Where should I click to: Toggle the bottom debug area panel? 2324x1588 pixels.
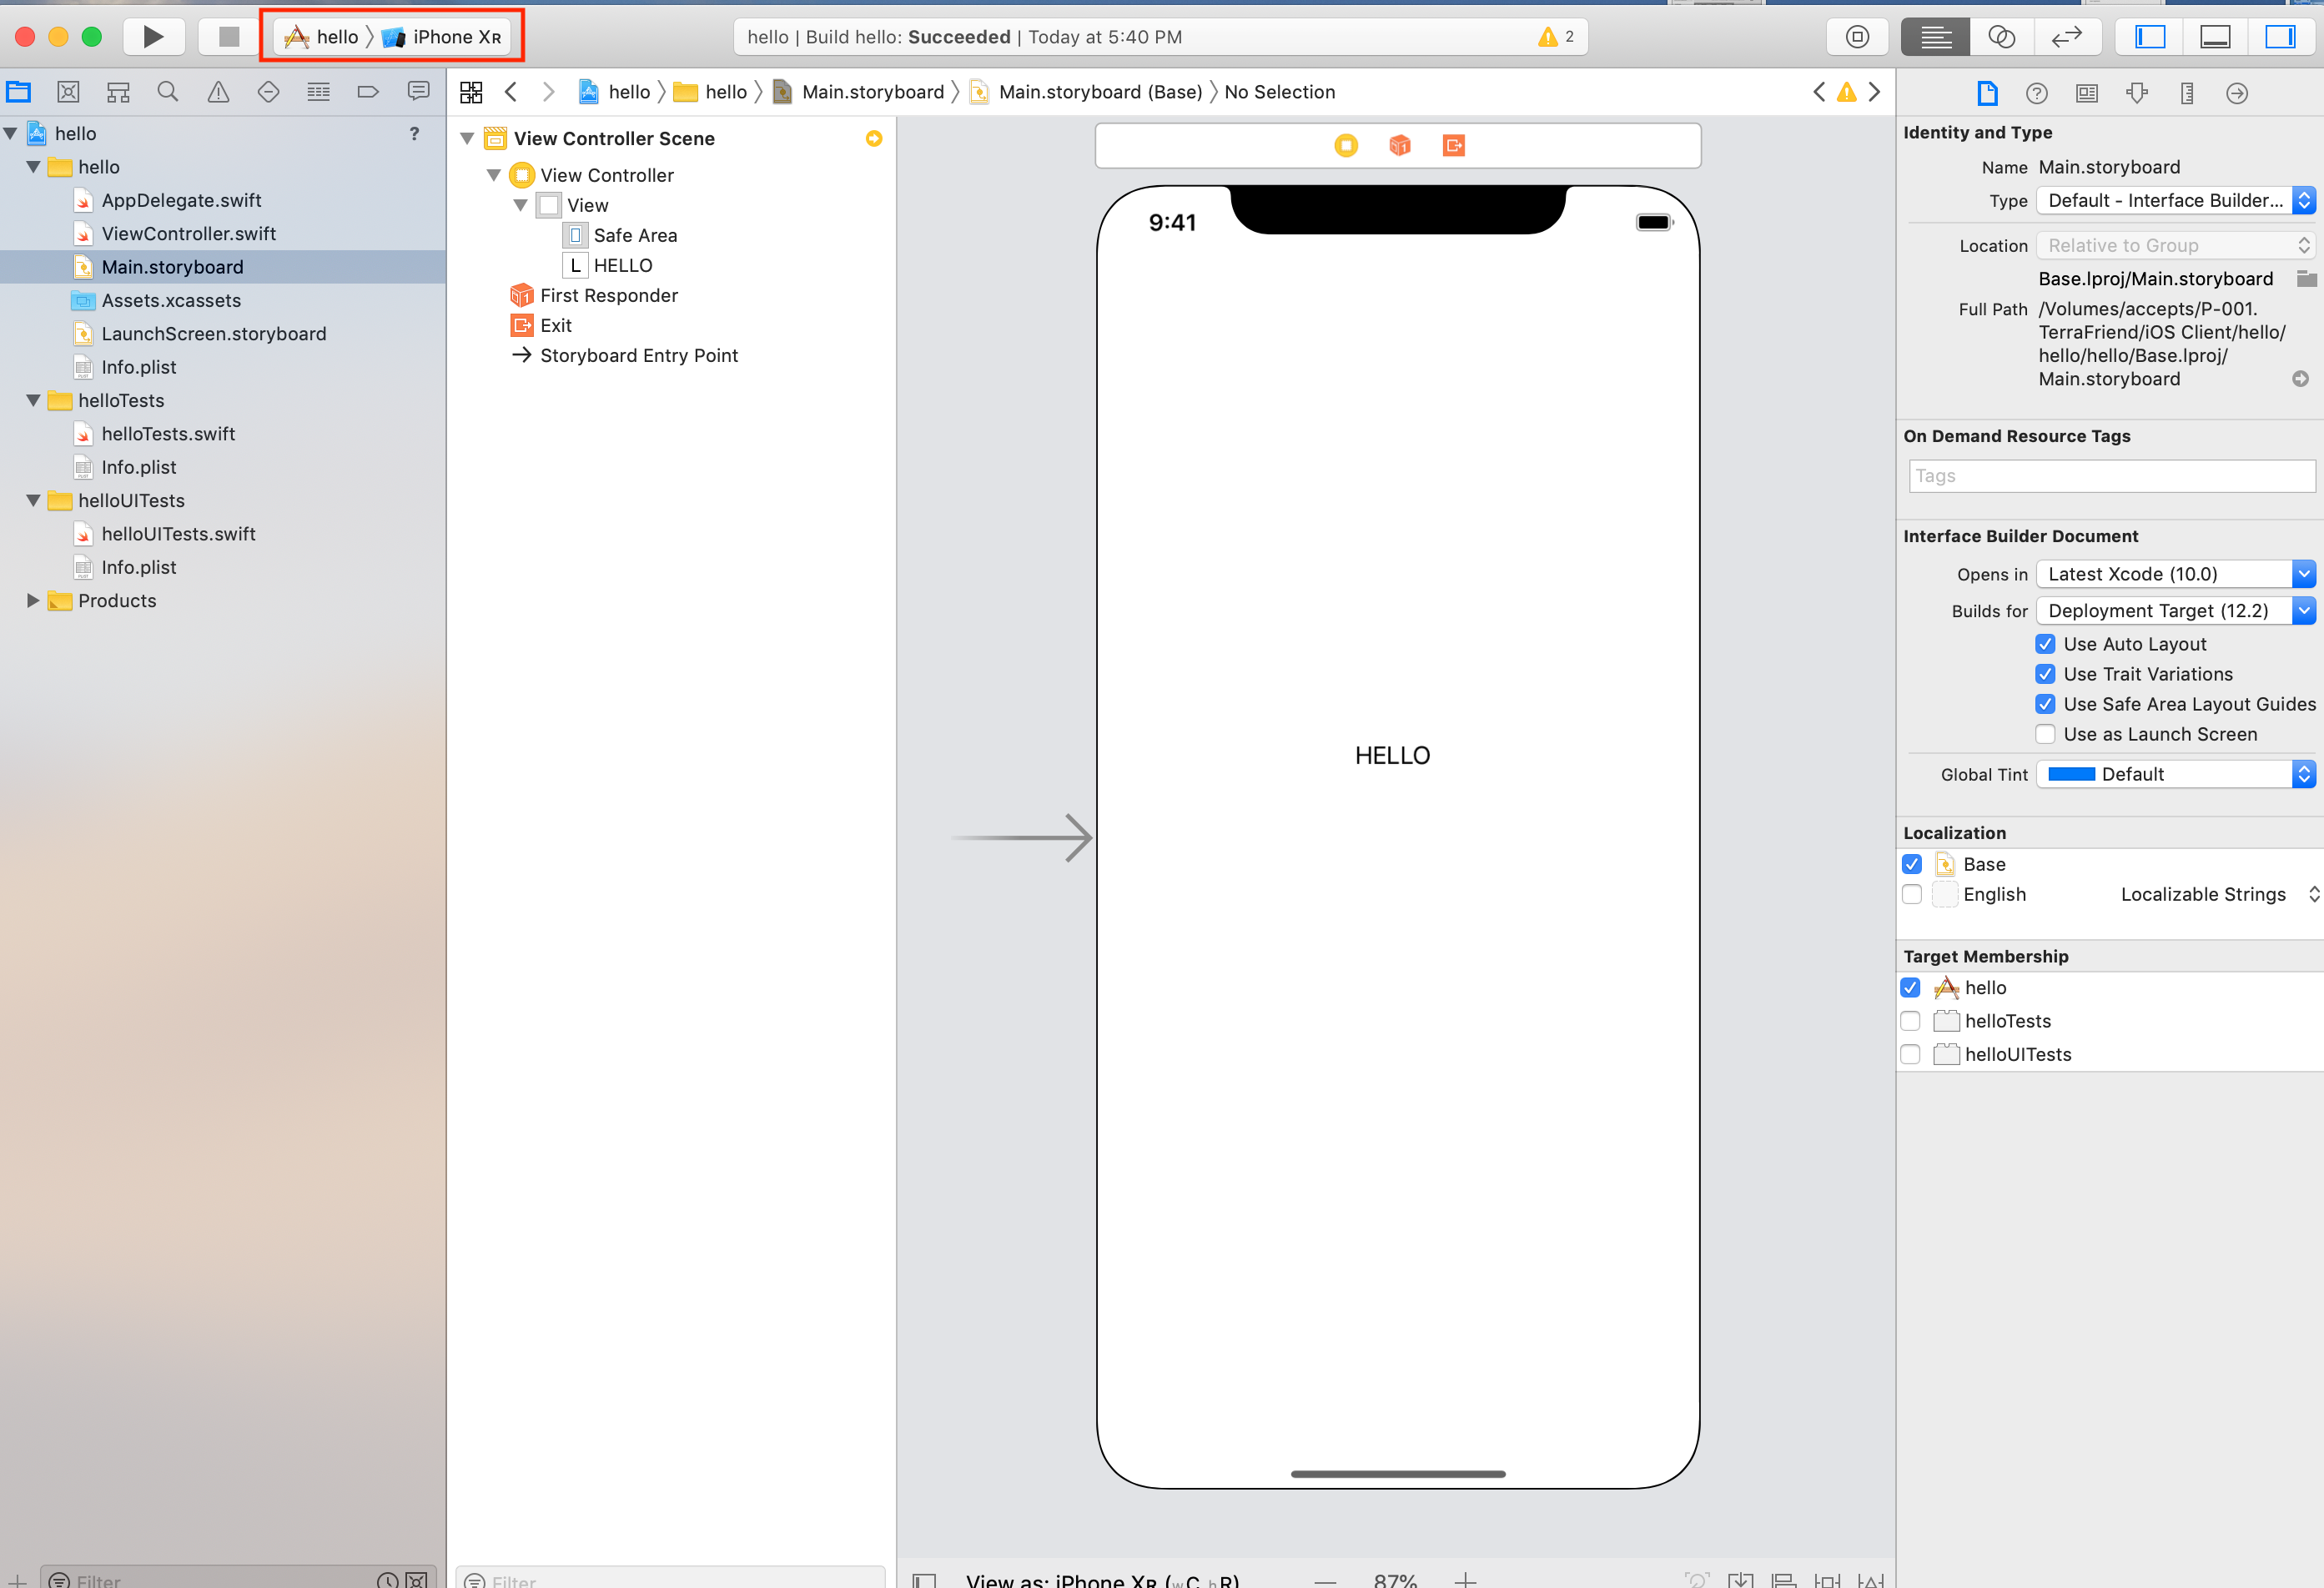tap(2215, 37)
